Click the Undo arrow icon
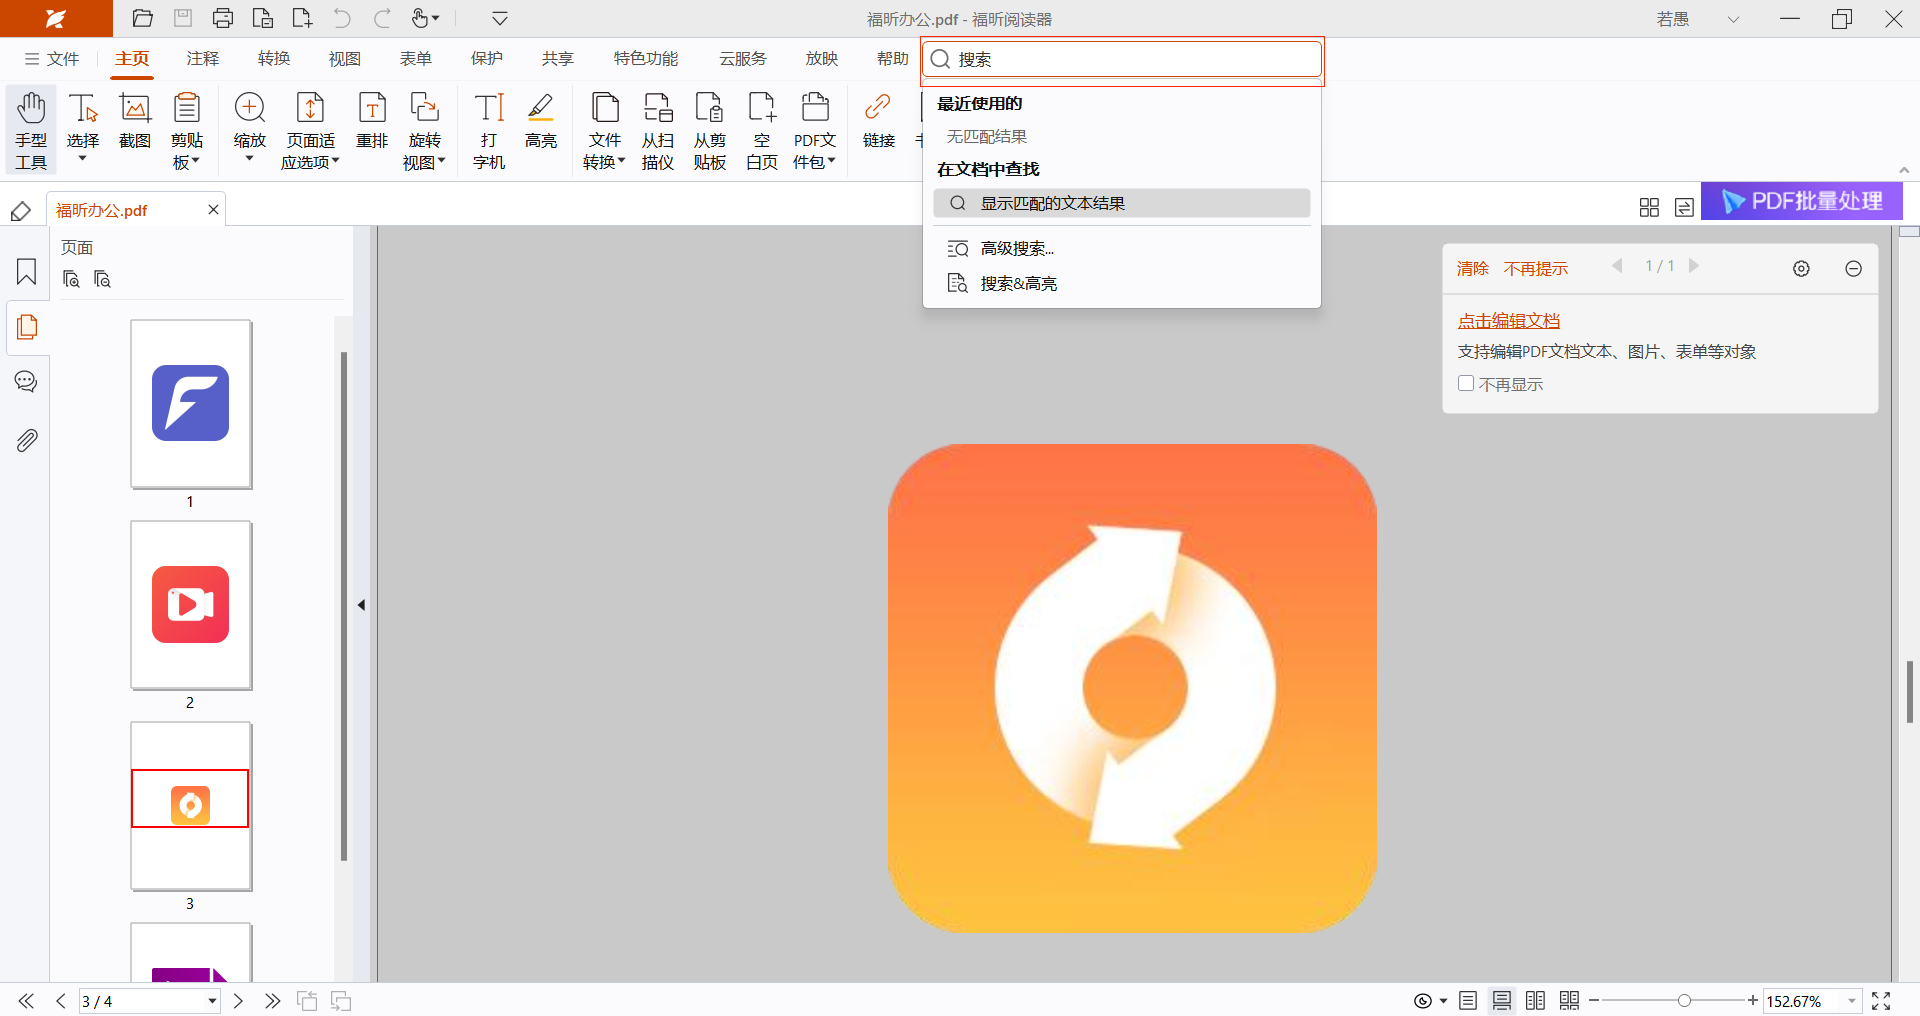 (x=342, y=18)
